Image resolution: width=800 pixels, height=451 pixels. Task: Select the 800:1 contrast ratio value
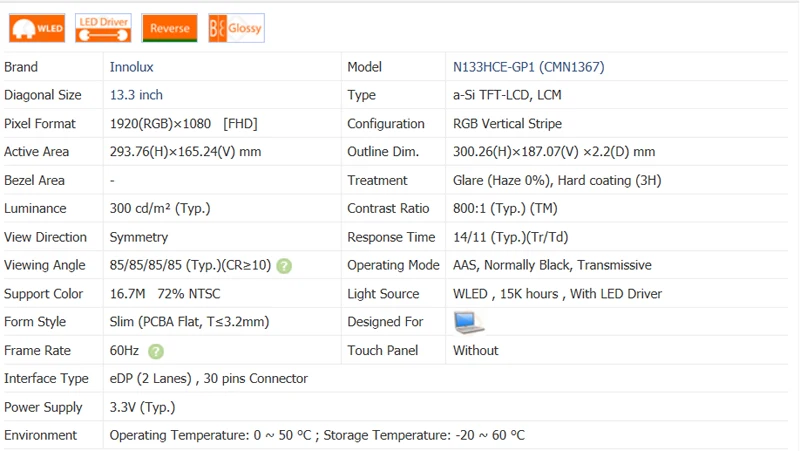pos(505,208)
